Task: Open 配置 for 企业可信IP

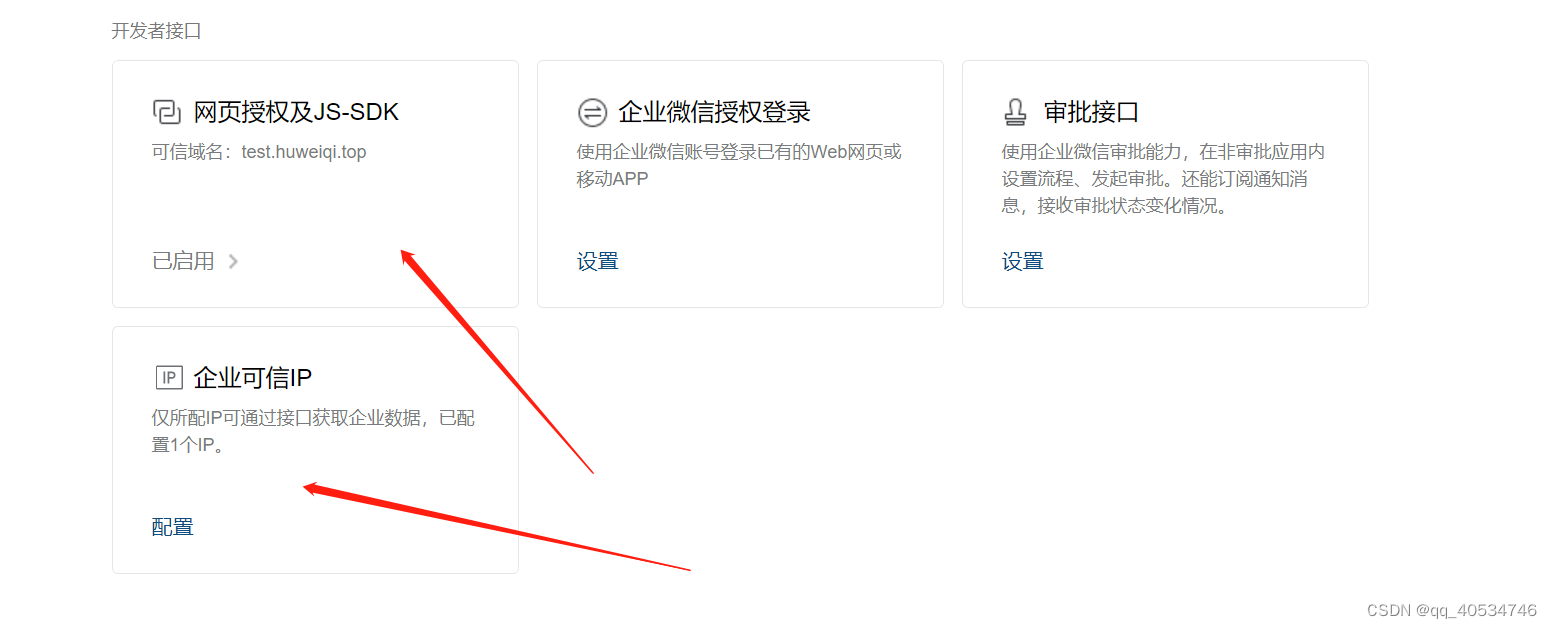Action: (173, 527)
